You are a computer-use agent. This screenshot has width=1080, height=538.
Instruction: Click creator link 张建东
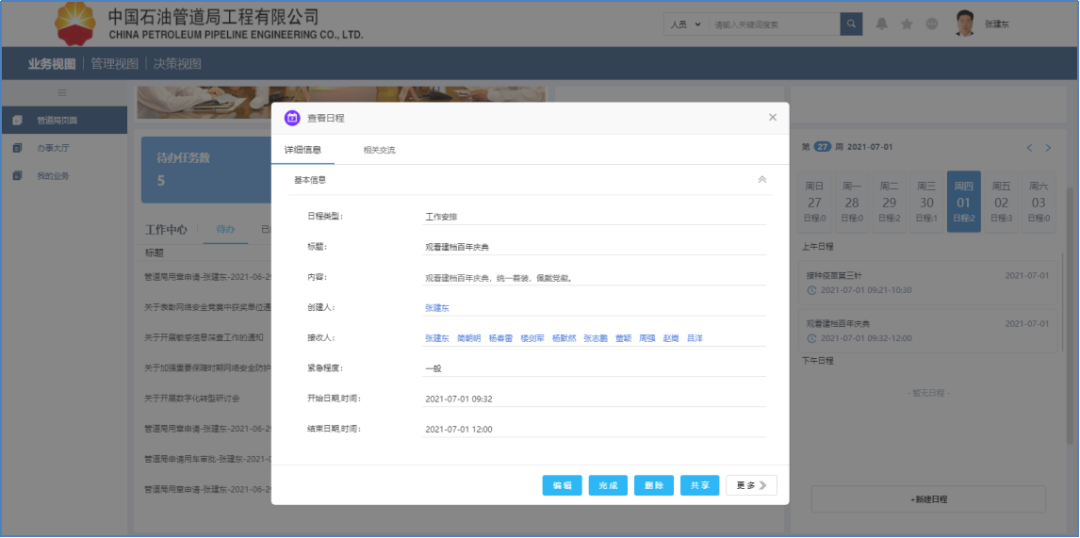click(x=437, y=308)
